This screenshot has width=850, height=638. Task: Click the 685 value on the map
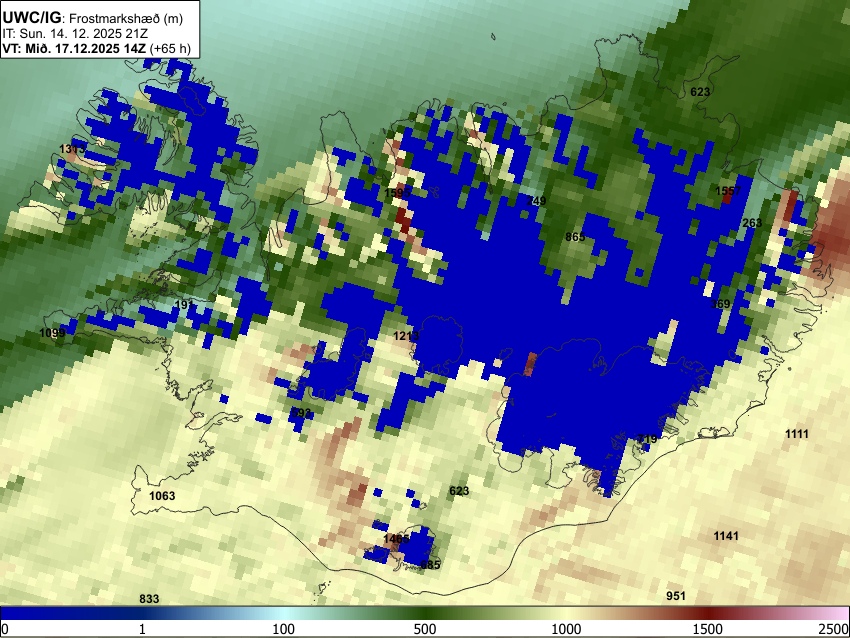[430, 565]
